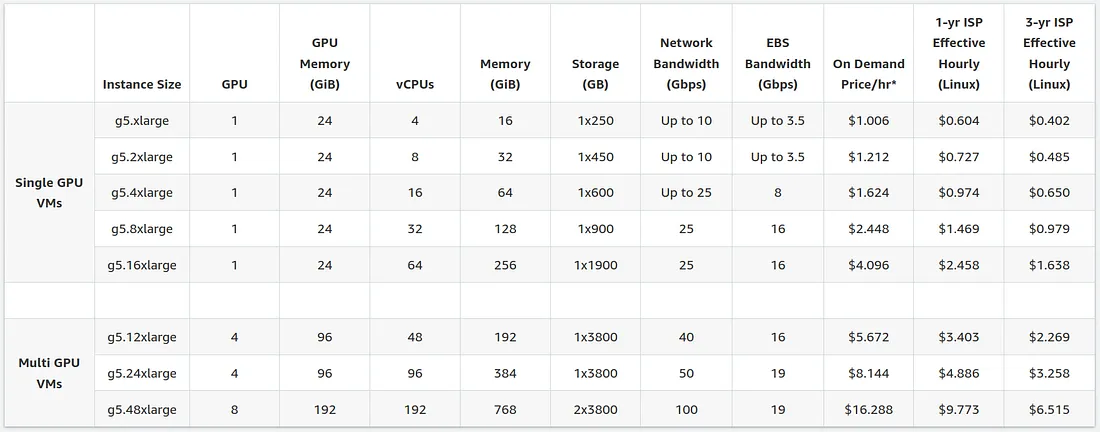Click the Instance Size column header
This screenshot has height=432, width=1100.
pyautogui.click(x=142, y=84)
